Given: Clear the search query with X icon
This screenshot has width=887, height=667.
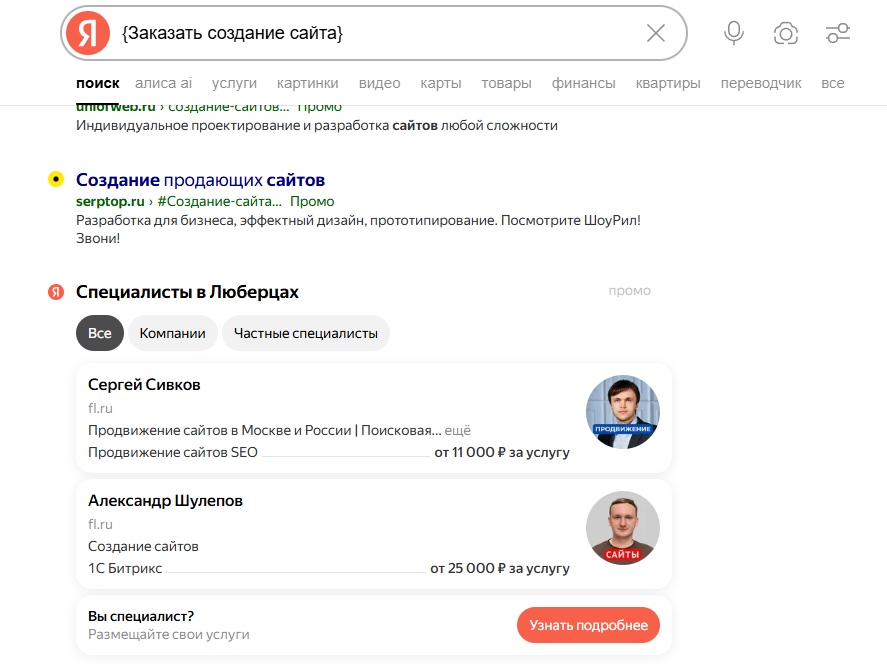Looking at the screenshot, I should (656, 33).
